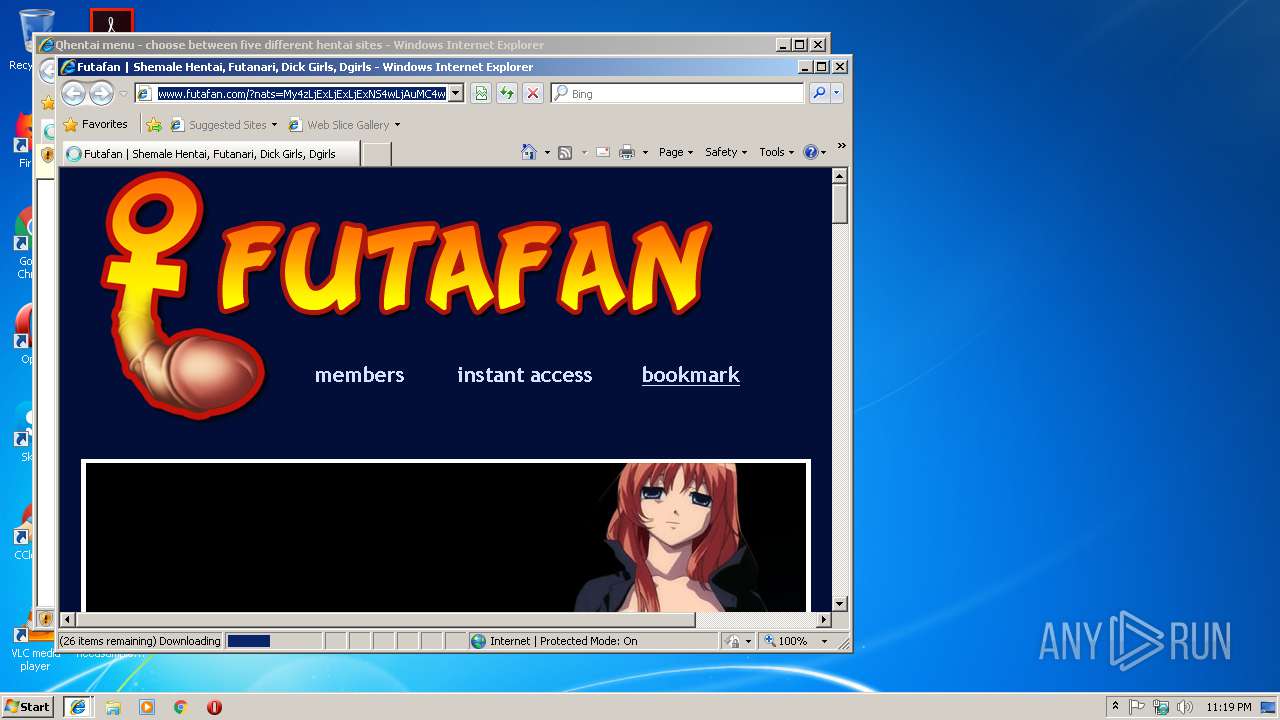Focus the Bing search box
Screen dimensions: 1280x720
pyautogui.click(x=678, y=94)
